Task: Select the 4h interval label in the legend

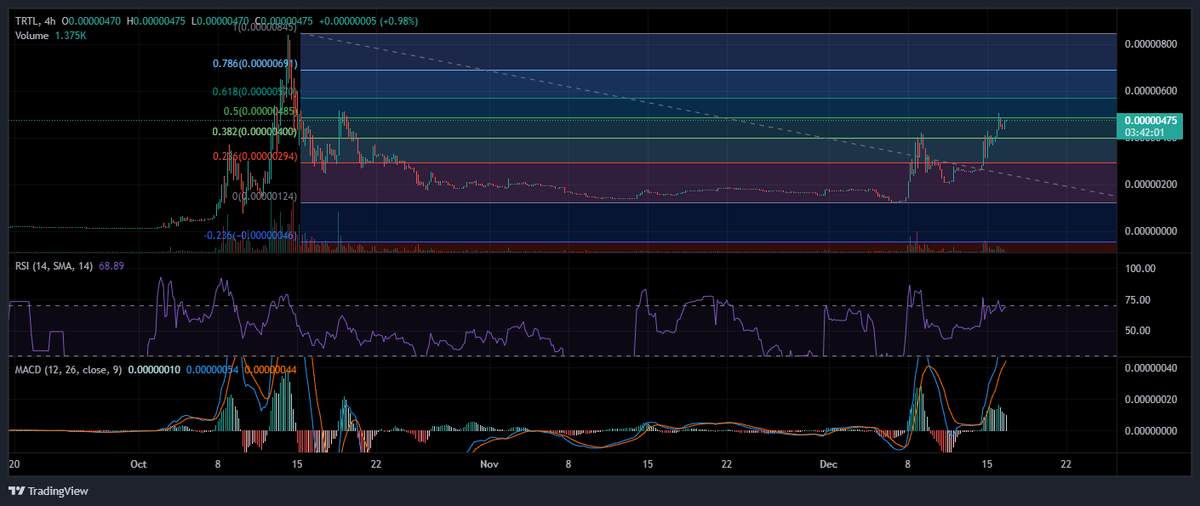Action: (x=49, y=20)
